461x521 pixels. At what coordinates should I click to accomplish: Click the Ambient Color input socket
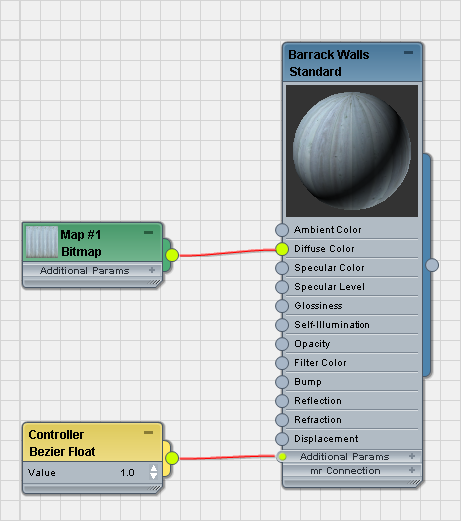pos(282,230)
